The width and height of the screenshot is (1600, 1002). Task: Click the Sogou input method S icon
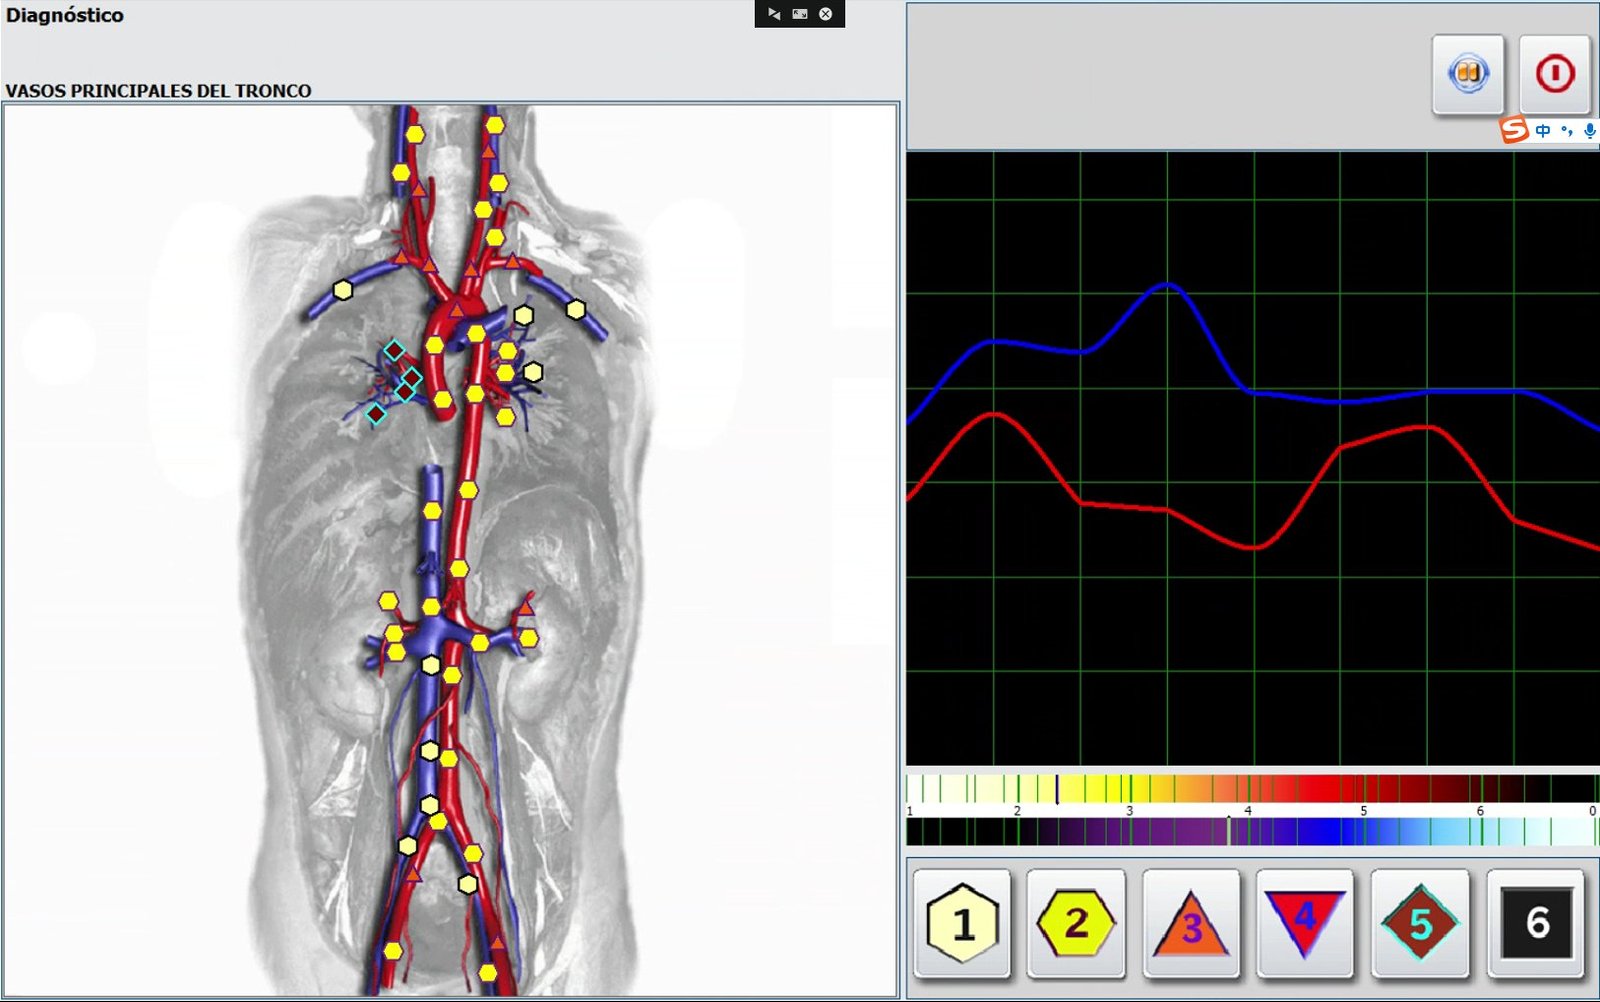[1514, 130]
